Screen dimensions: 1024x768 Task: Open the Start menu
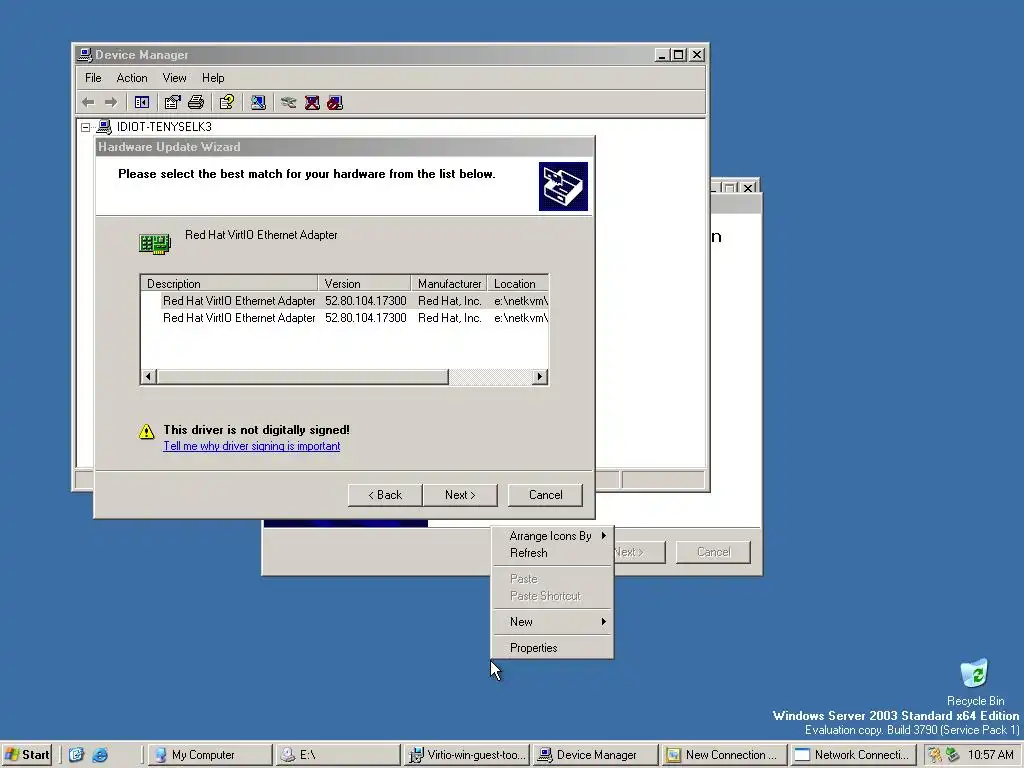click(27, 754)
